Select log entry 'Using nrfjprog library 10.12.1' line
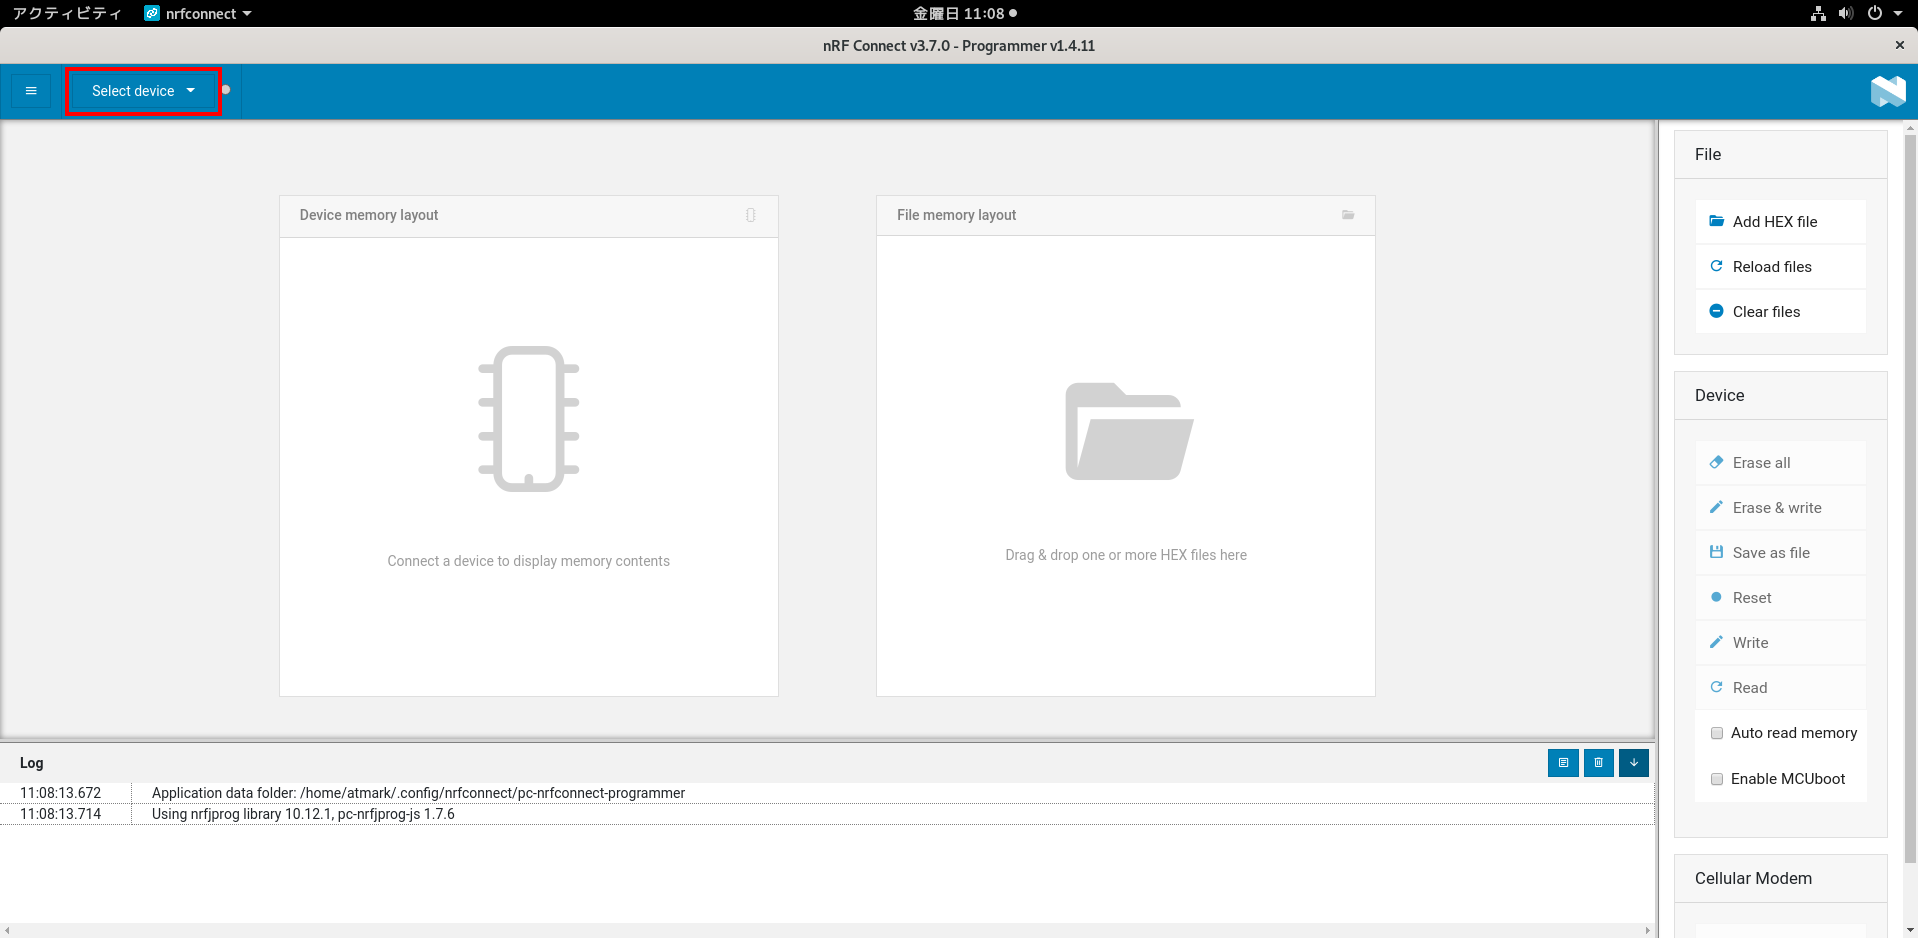 pyautogui.click(x=826, y=814)
